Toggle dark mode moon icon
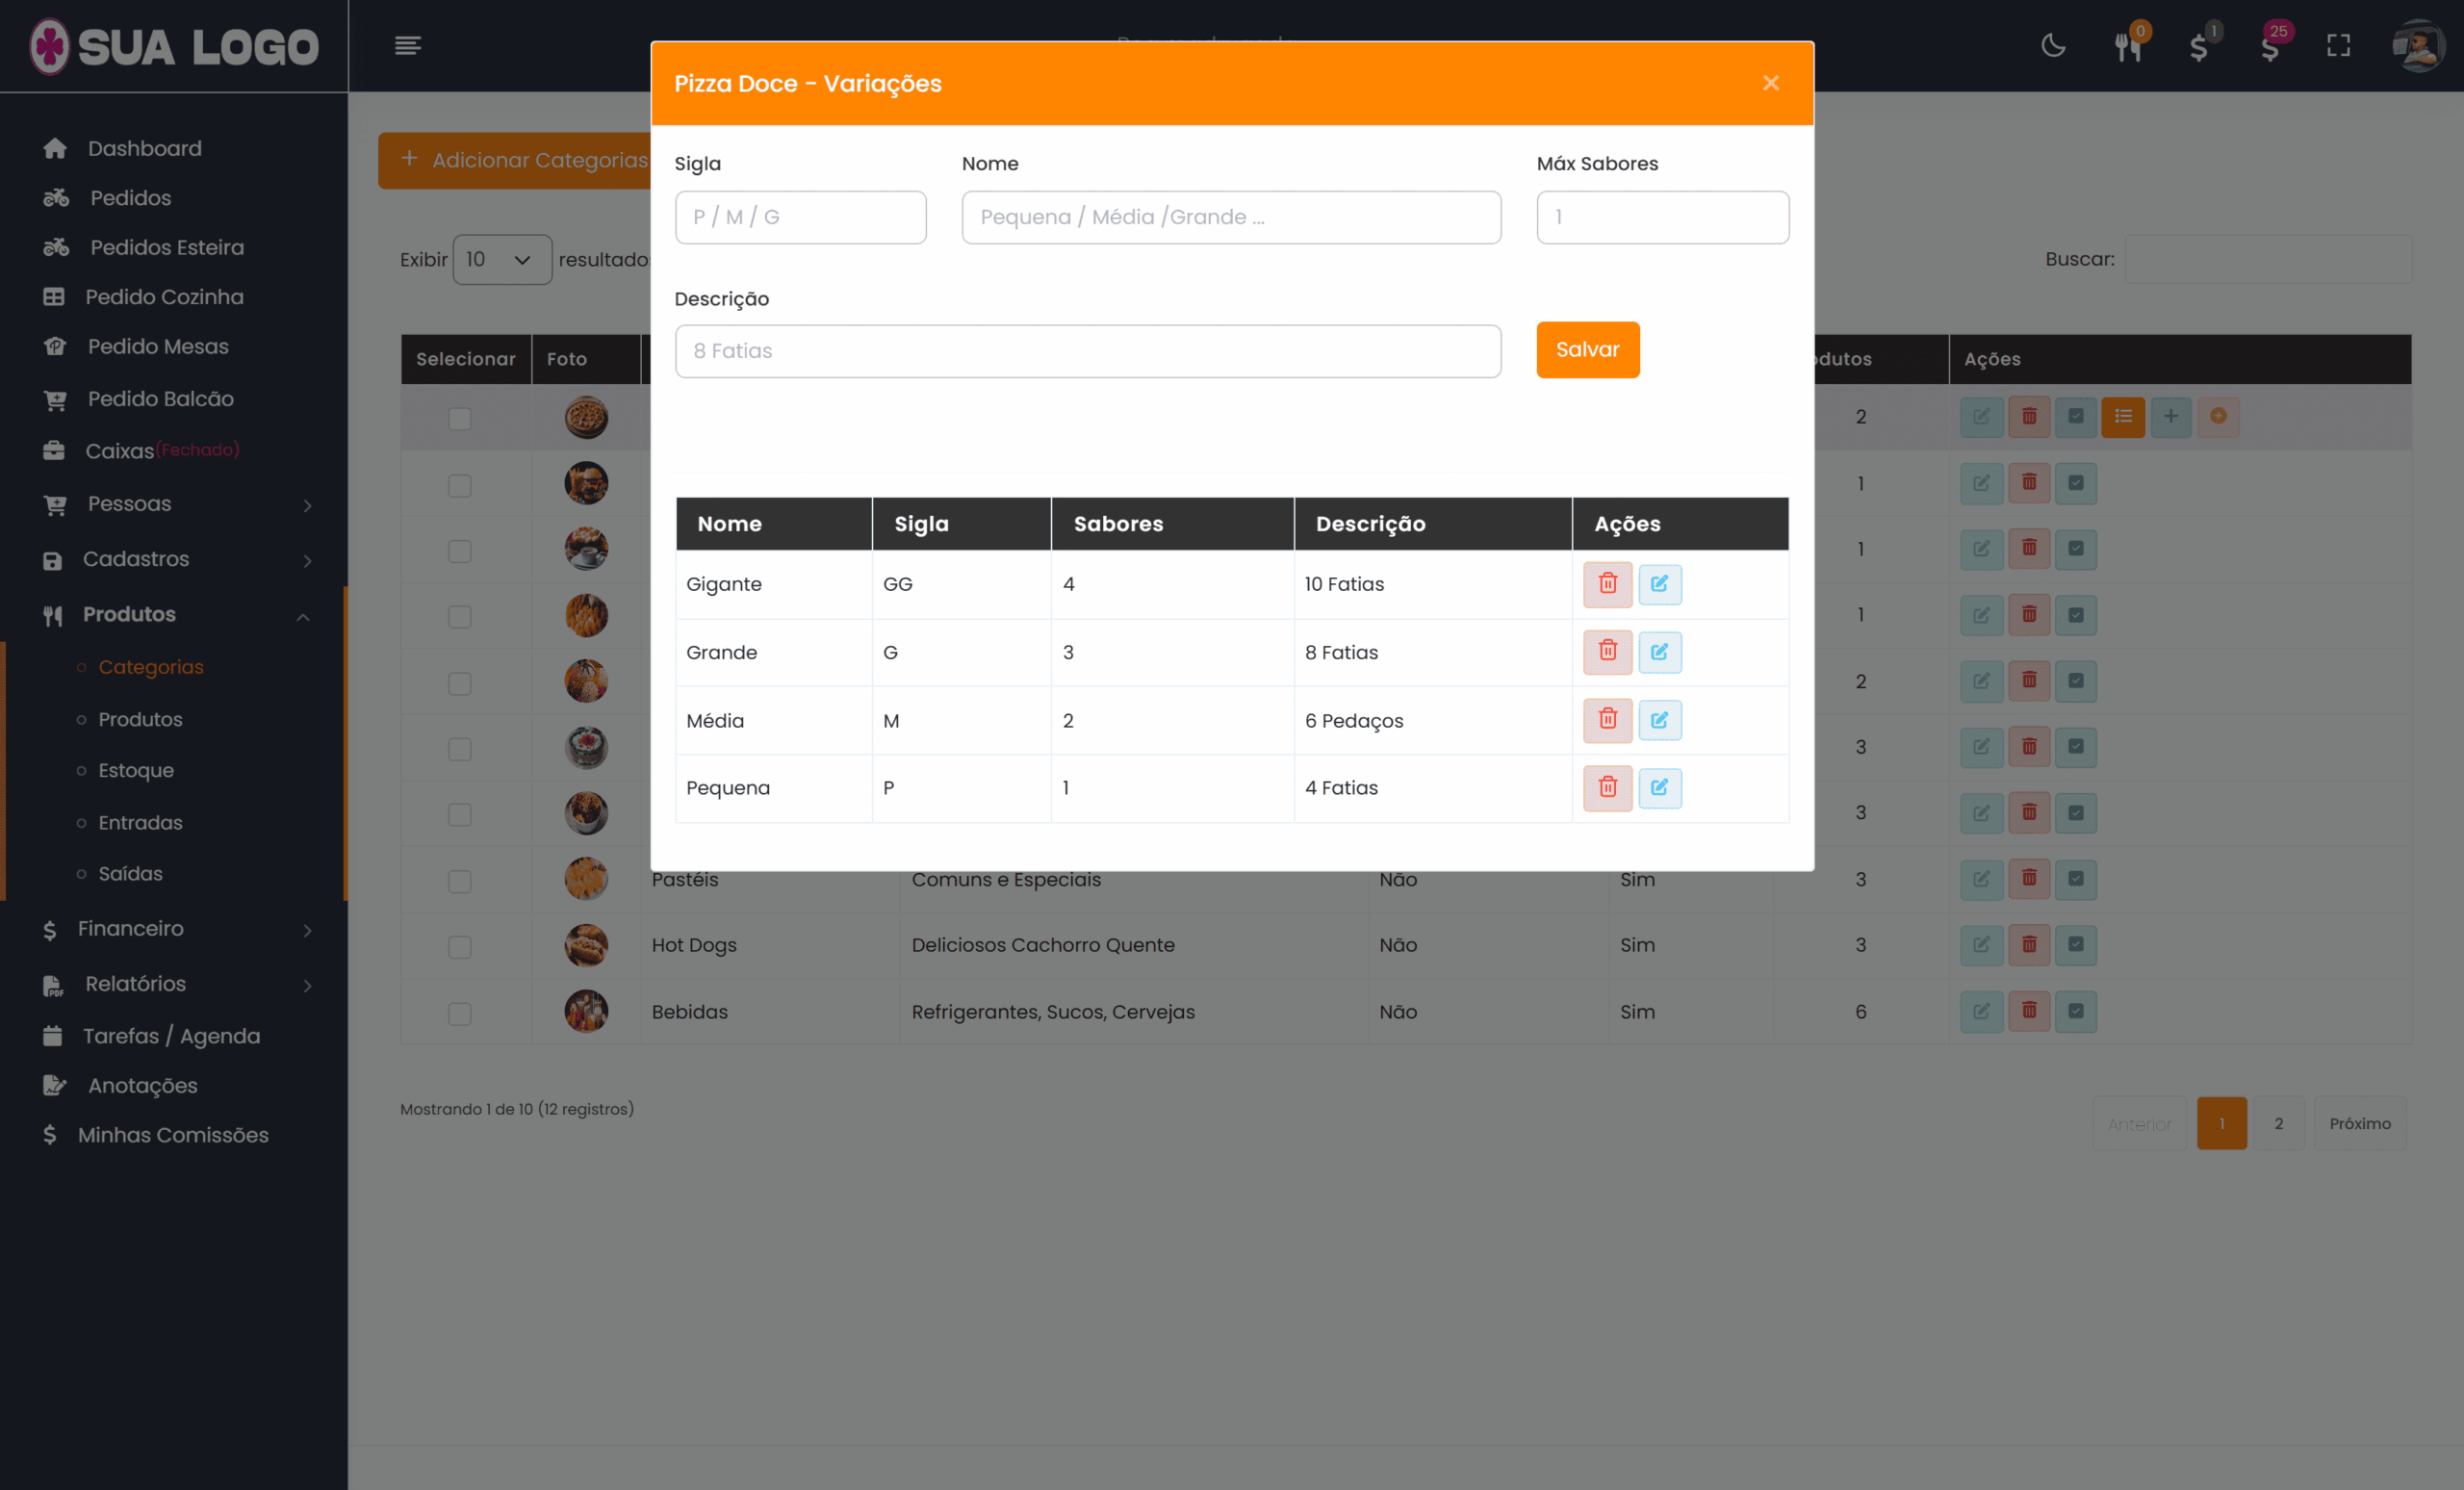 pyautogui.click(x=2053, y=46)
